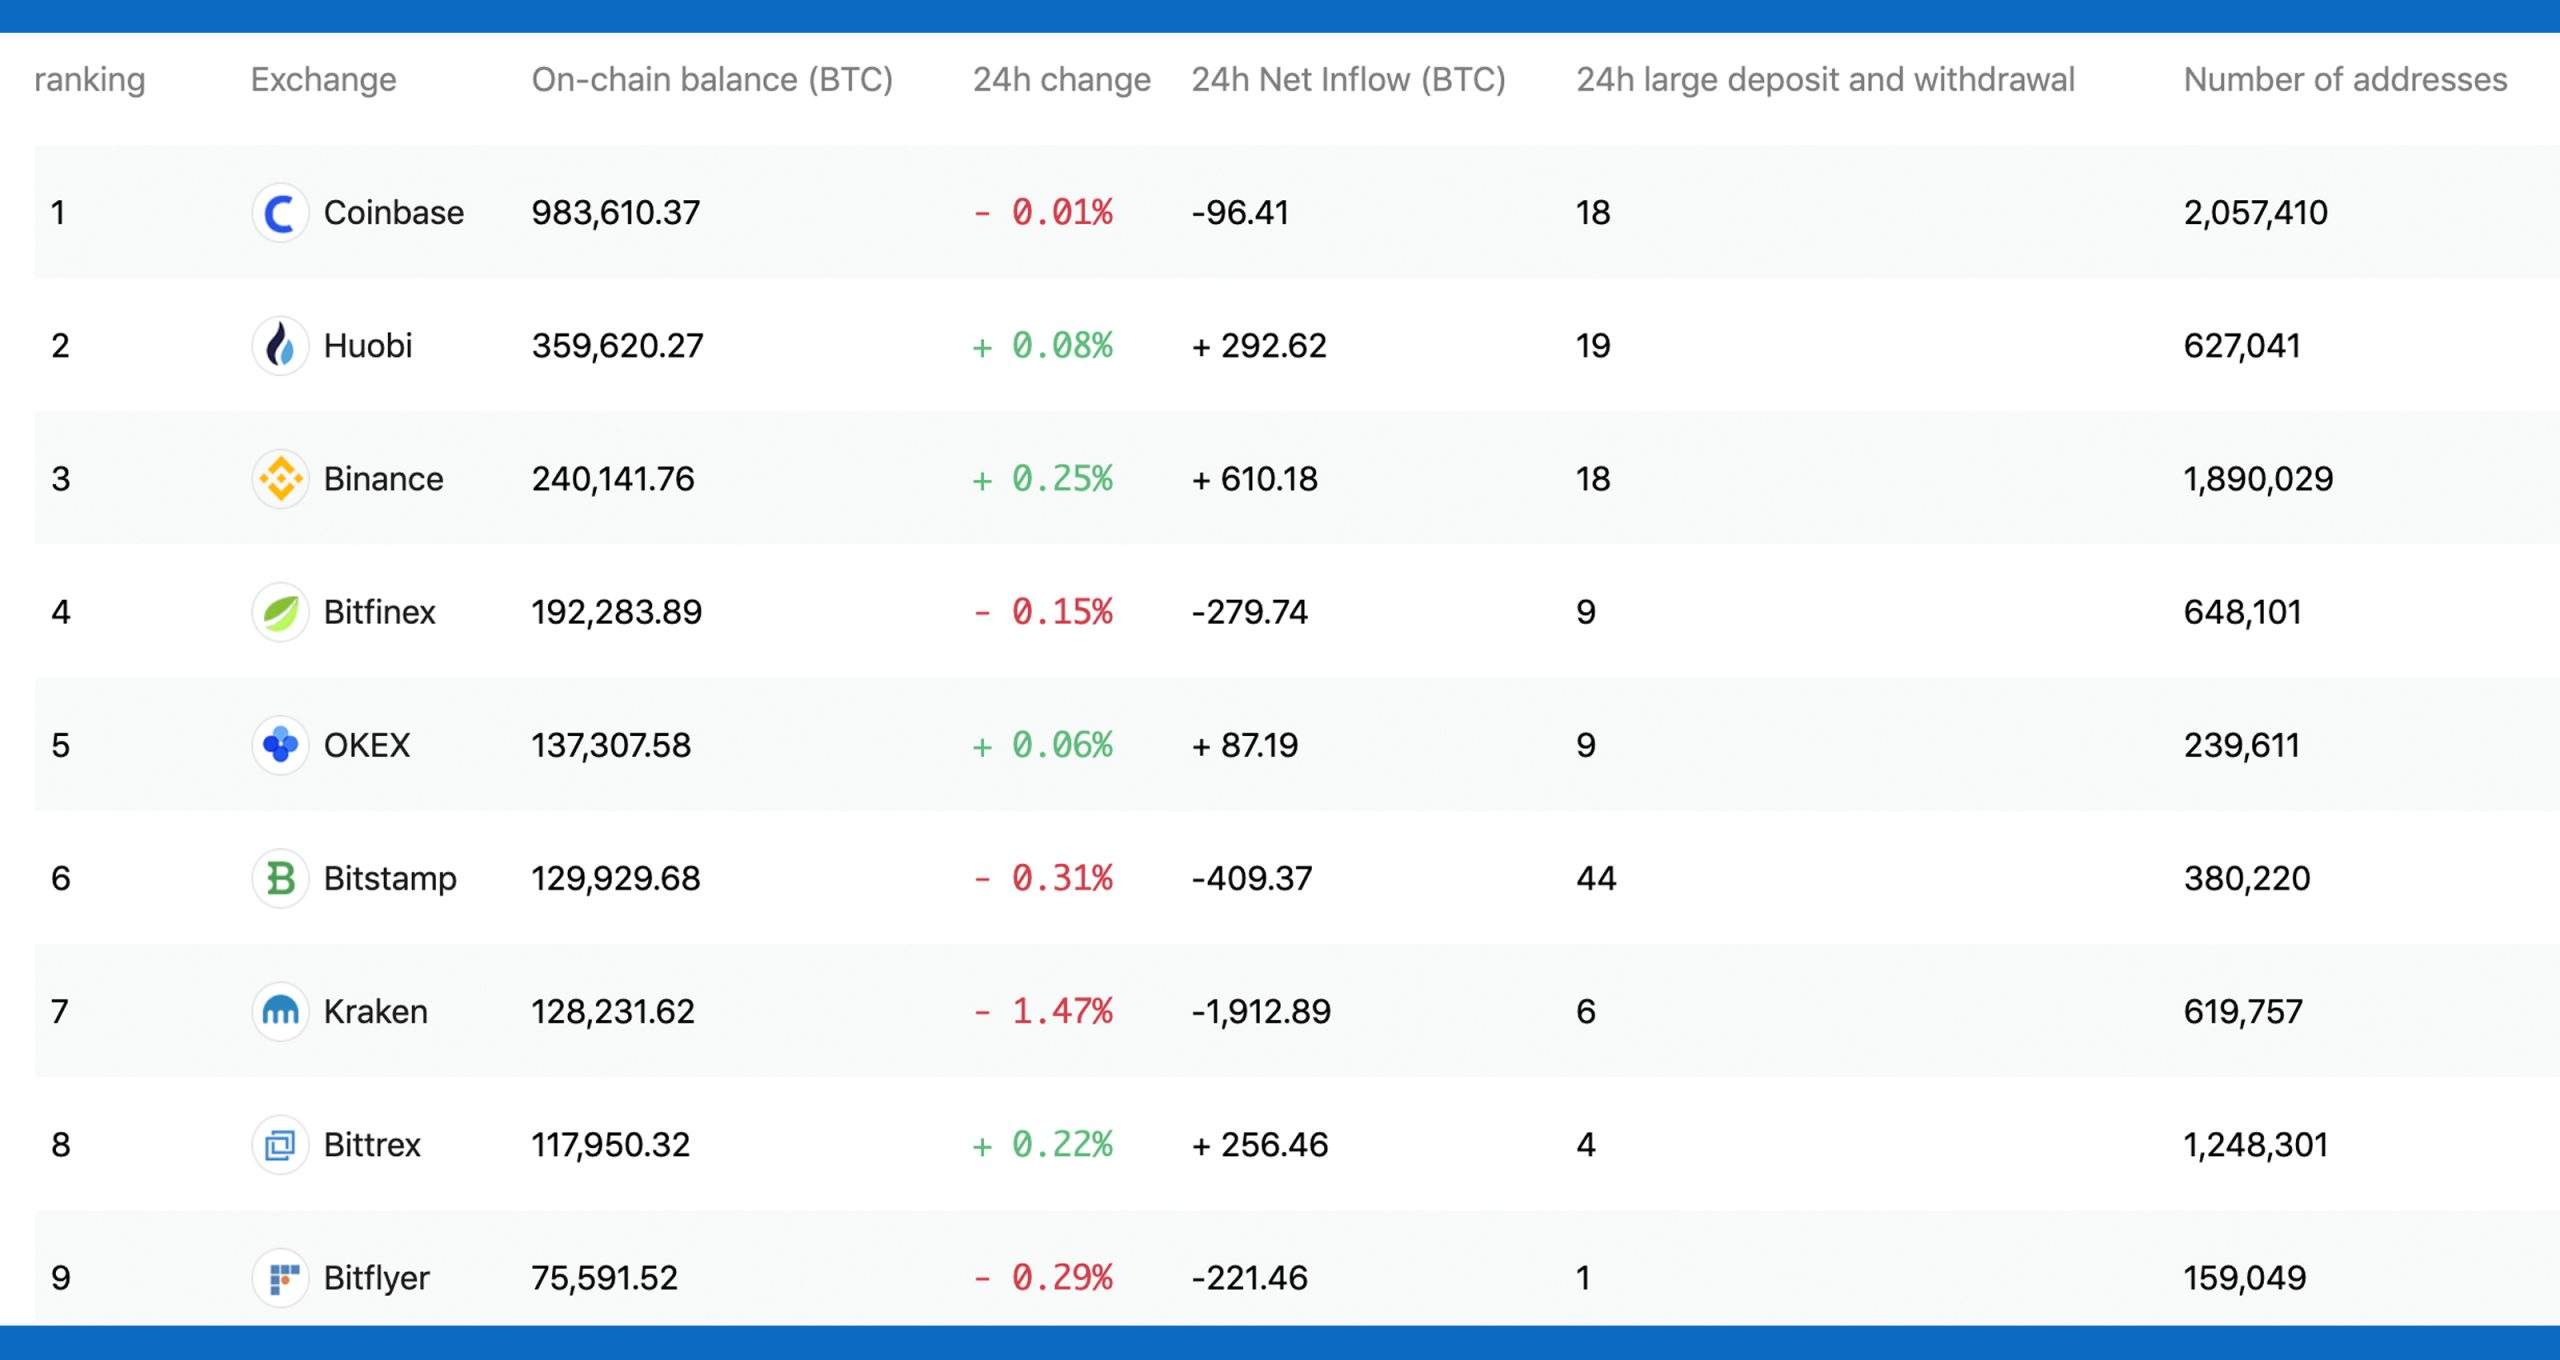Sort by 24h change column header

pos(1061,79)
